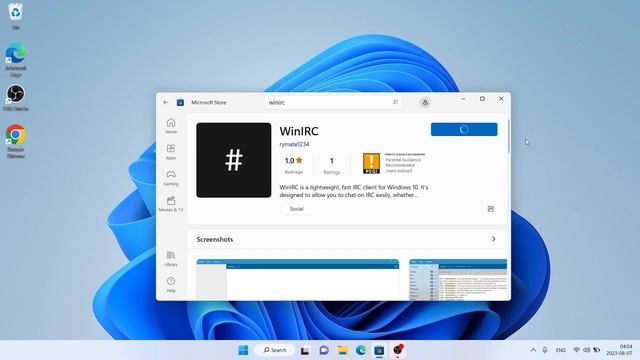Open File Explorer from taskbar
The image size is (640, 360).
click(x=342, y=350)
